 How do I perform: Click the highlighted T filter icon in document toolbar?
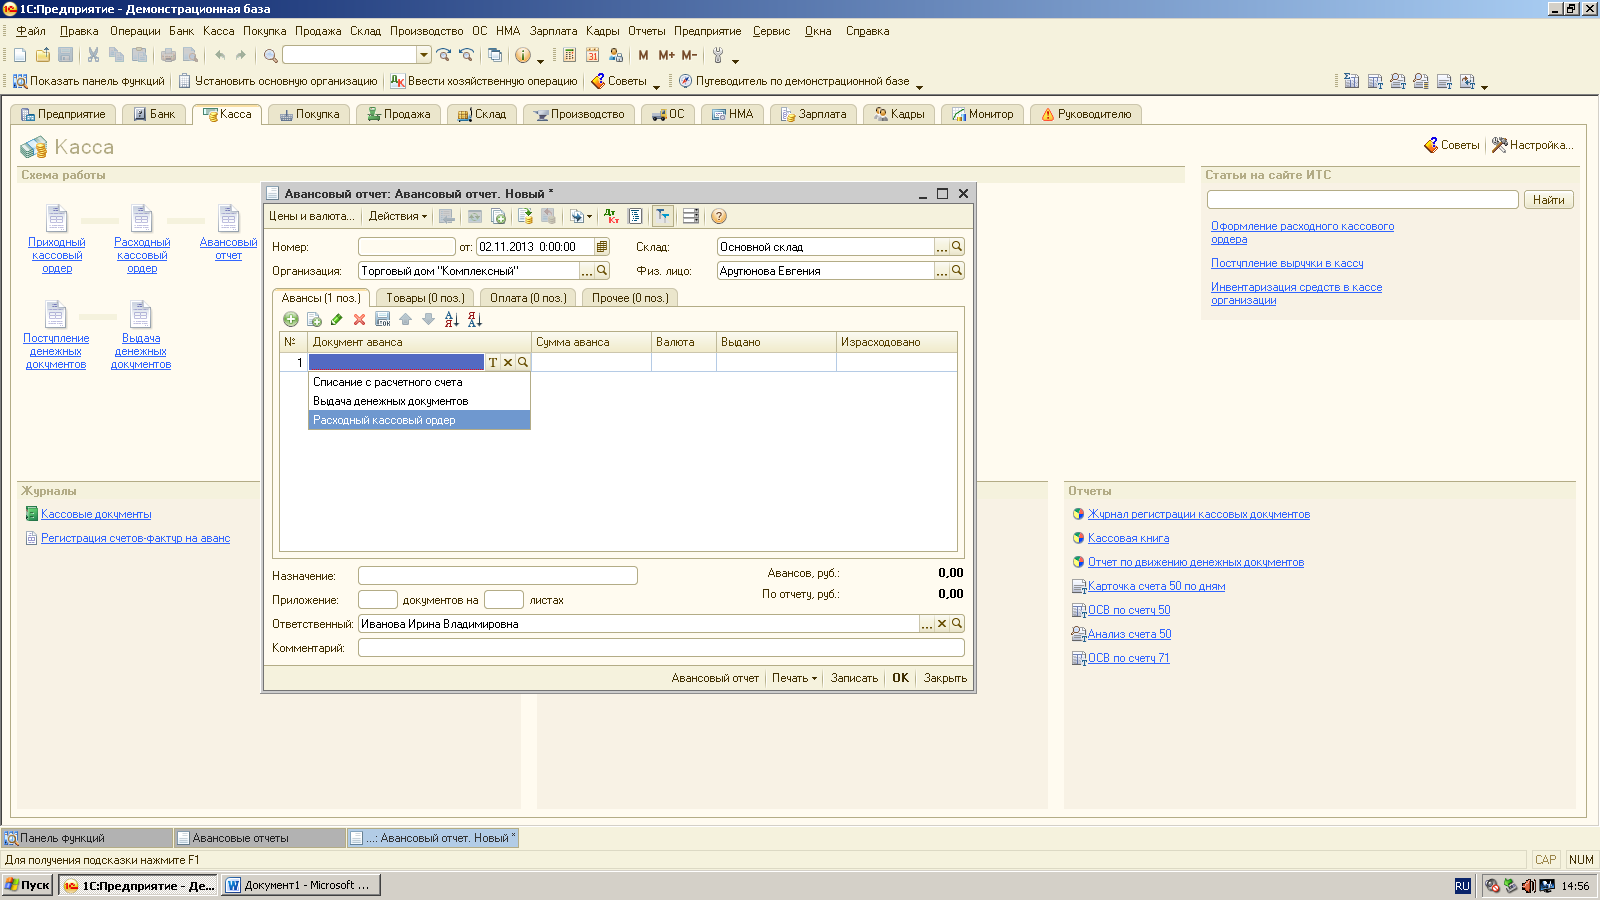663,216
